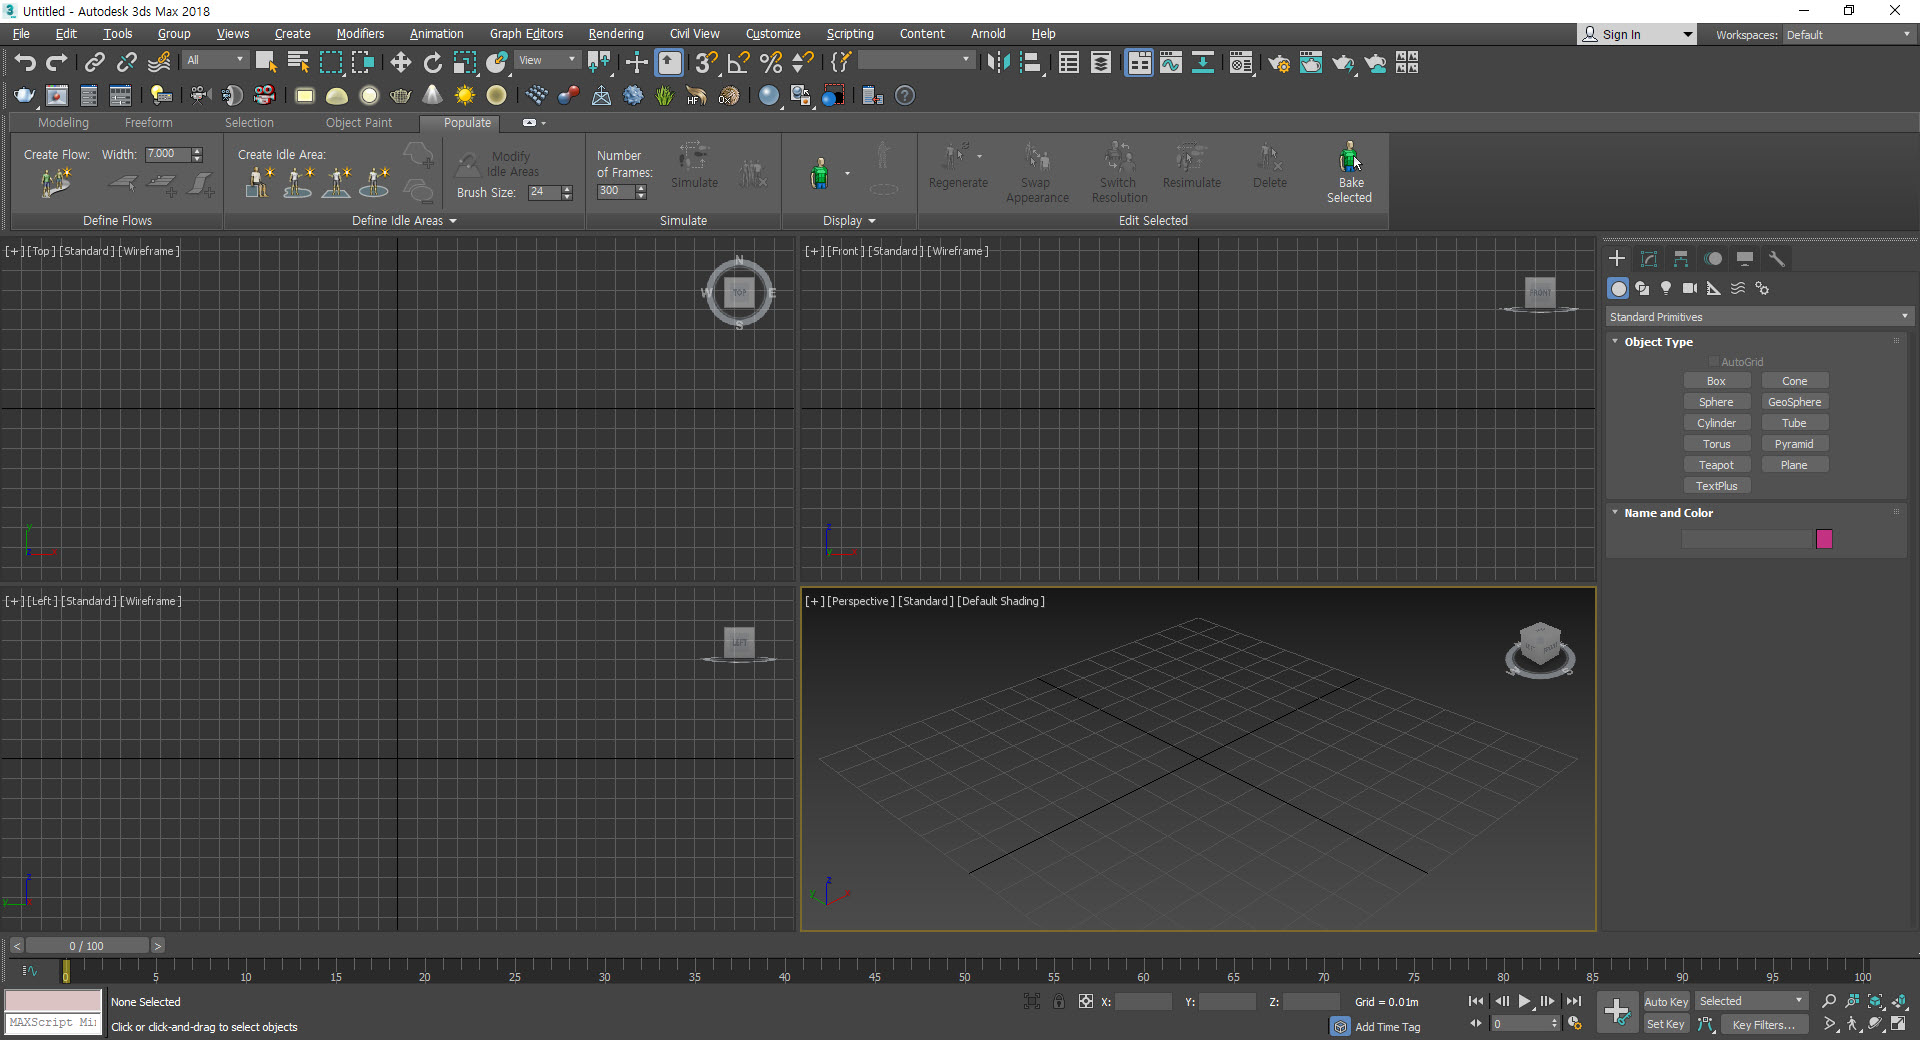
Task: Switch to the Modeling ribbon tab
Action: [x=63, y=123]
